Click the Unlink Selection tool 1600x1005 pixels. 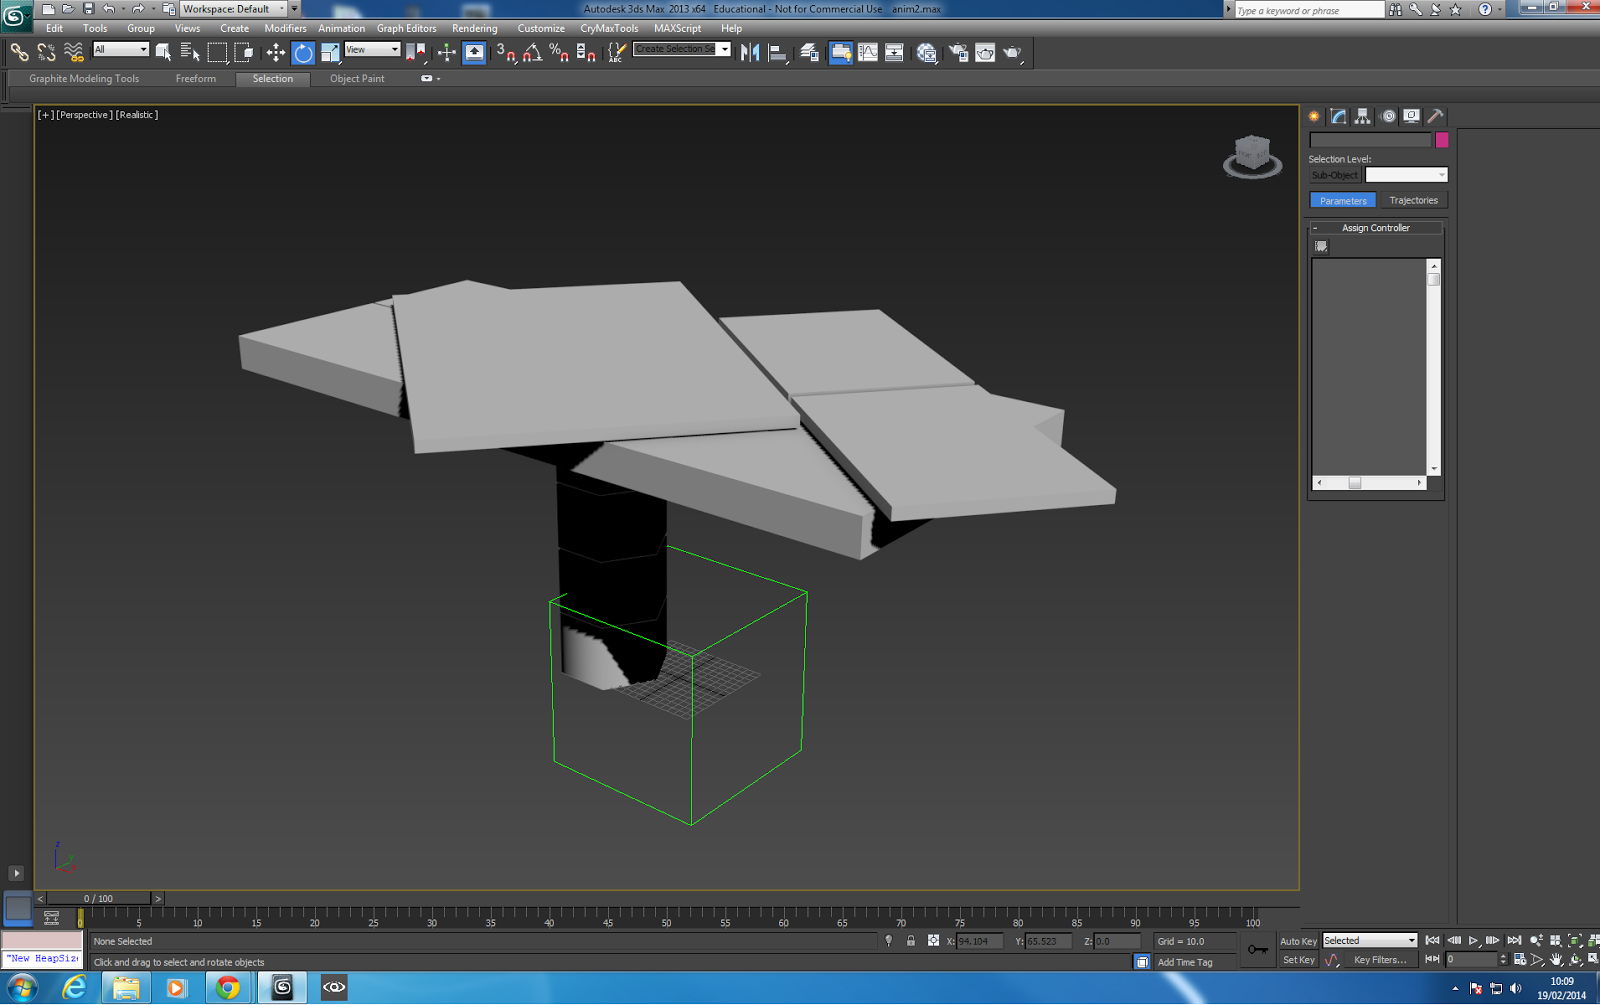(46, 52)
